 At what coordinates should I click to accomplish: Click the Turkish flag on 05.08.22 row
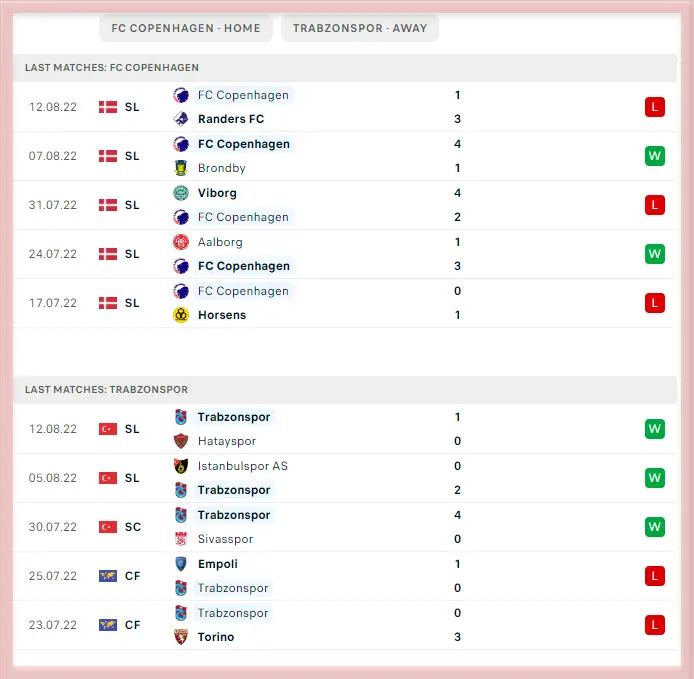tap(108, 478)
